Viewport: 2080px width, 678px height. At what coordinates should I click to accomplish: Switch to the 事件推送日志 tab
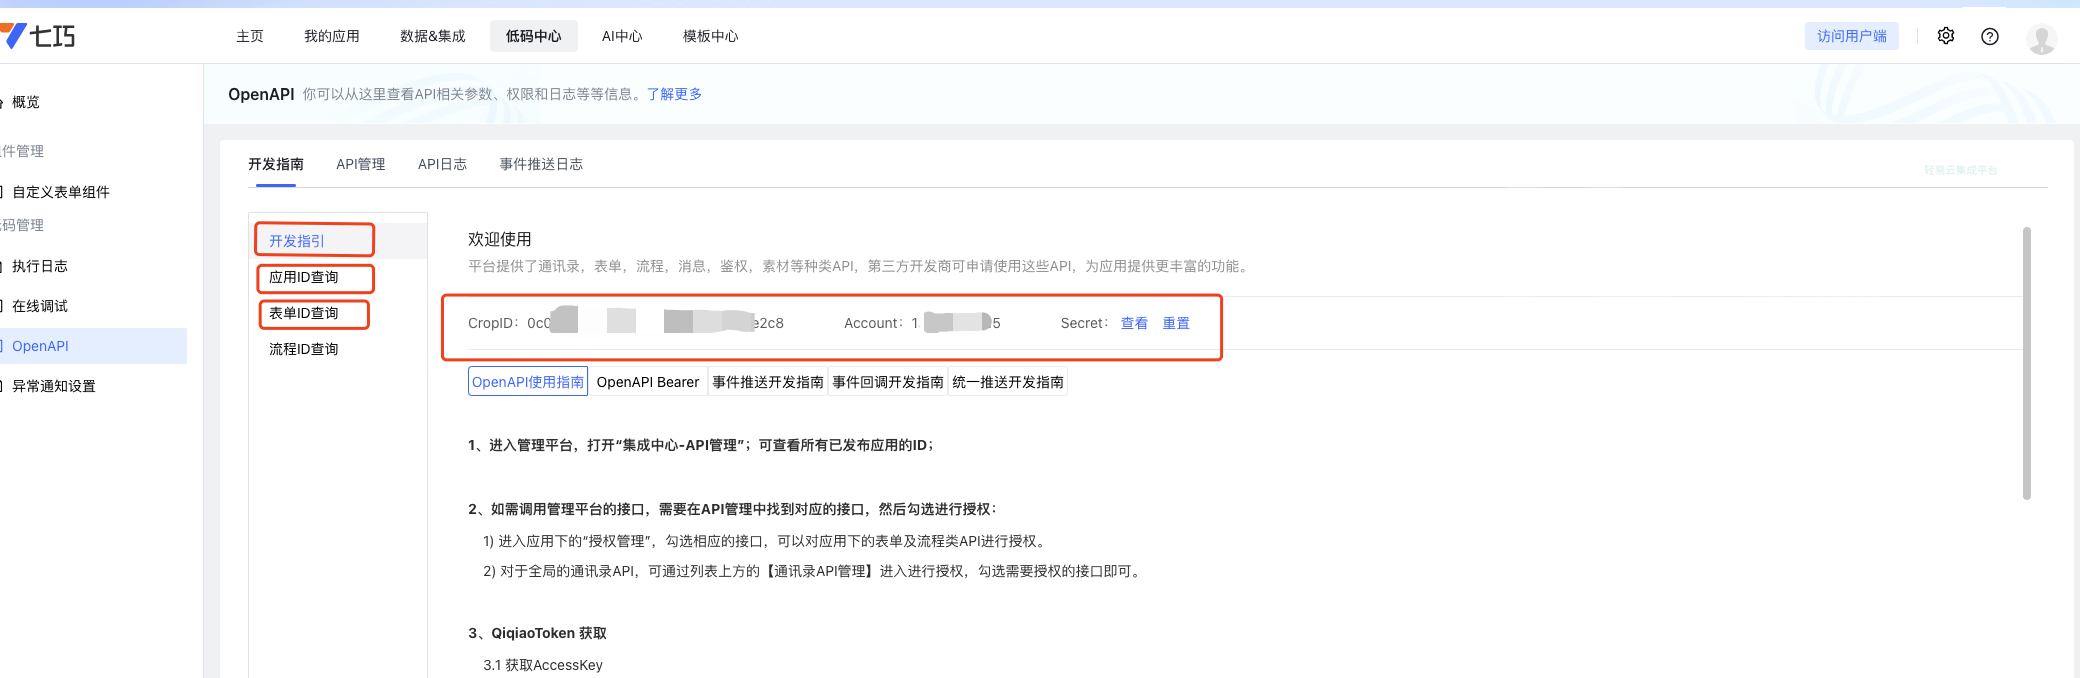click(541, 164)
